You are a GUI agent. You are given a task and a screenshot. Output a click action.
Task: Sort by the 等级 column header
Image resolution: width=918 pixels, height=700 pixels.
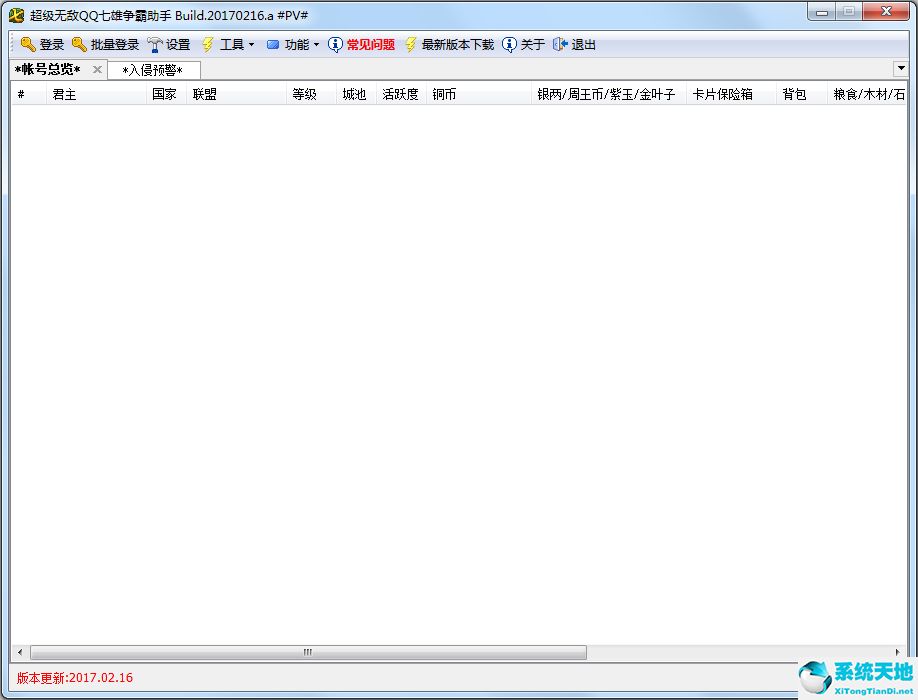(x=311, y=94)
